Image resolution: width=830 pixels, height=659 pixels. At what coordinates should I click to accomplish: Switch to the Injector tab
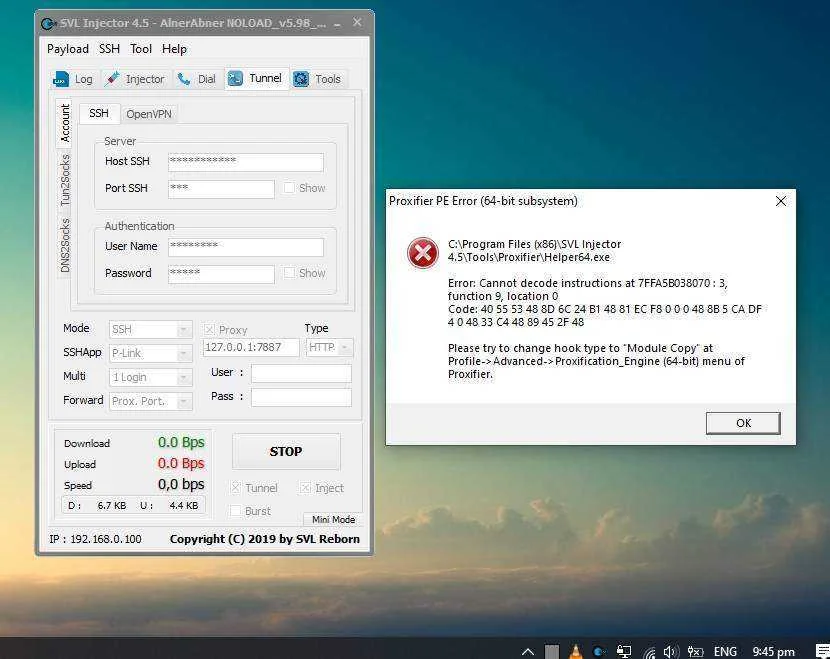[135, 79]
